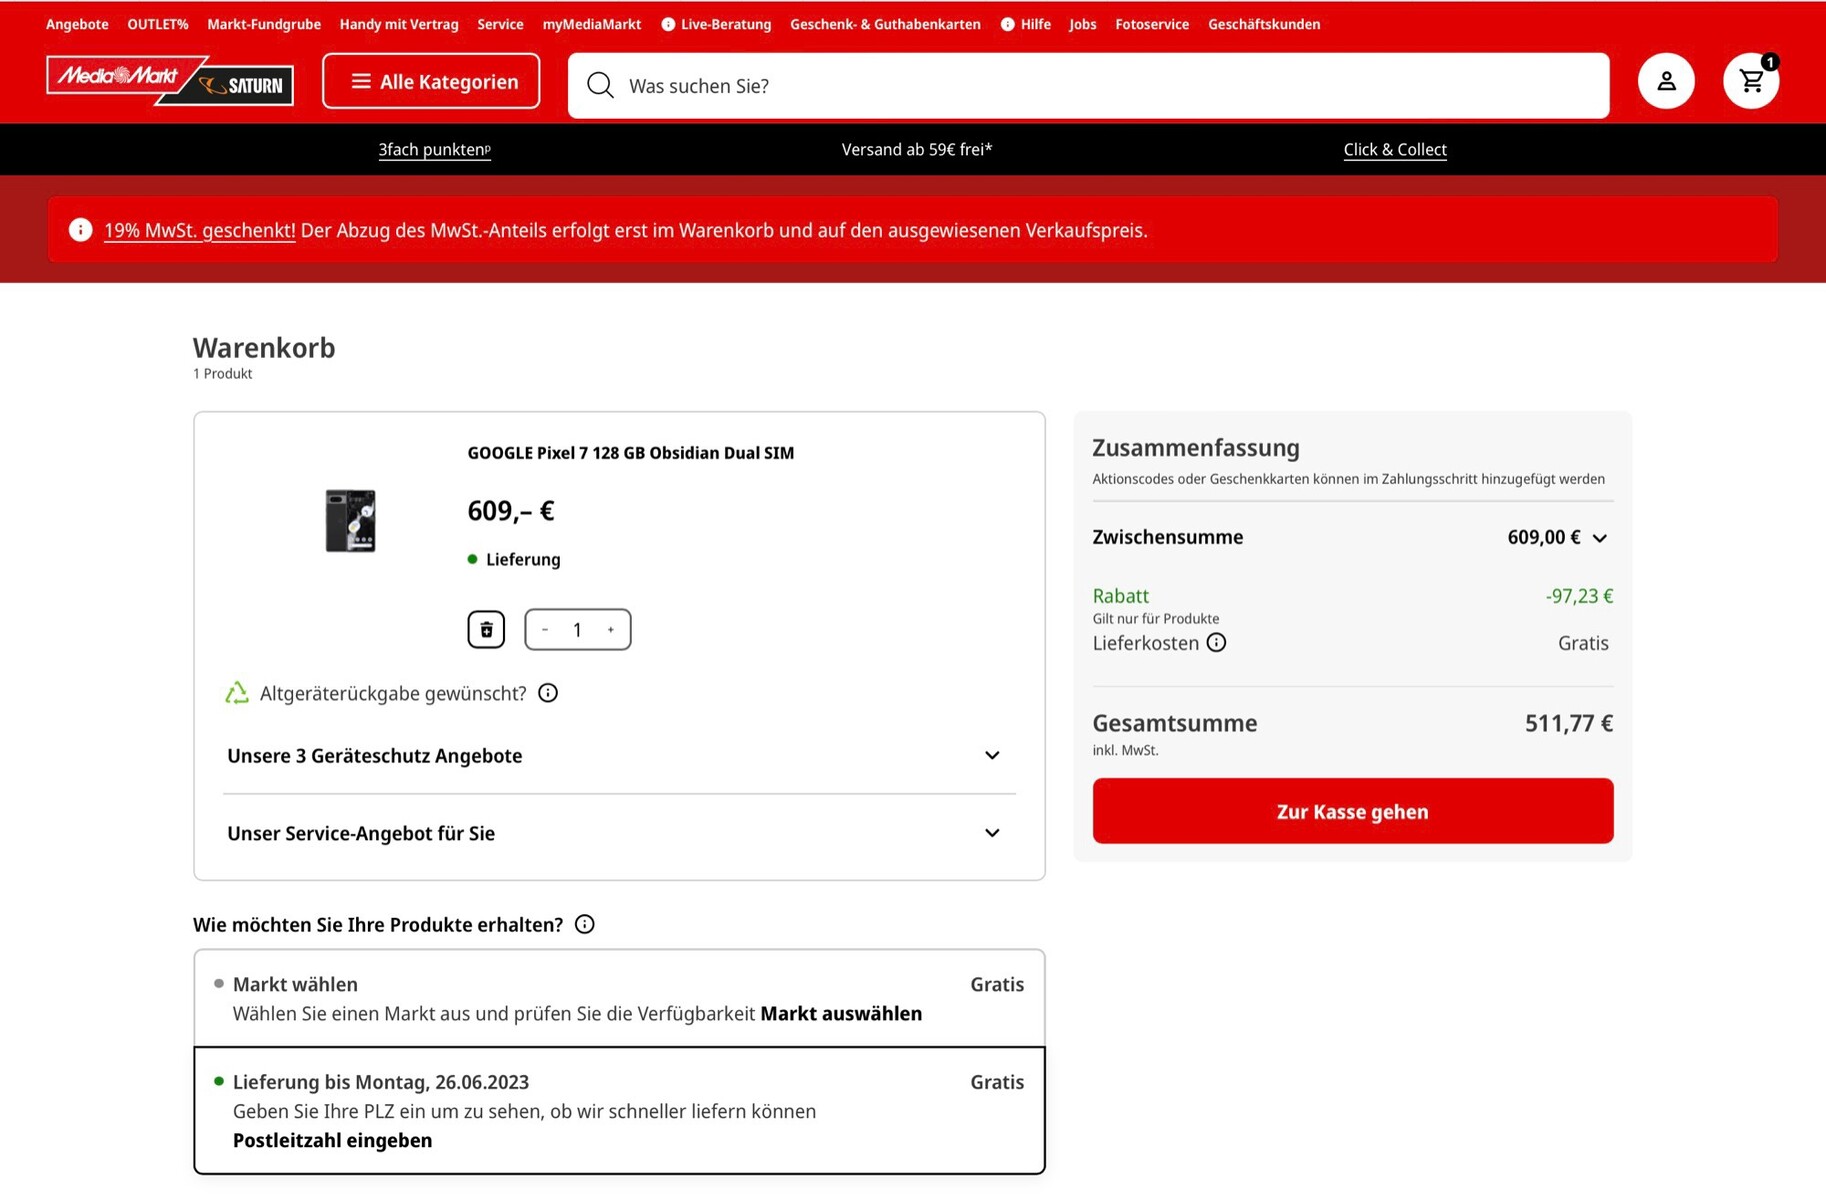Viewport: 1826px width, 1200px height.
Task: Open the 19% MwSt. geschenkt! link
Action: pos(200,230)
